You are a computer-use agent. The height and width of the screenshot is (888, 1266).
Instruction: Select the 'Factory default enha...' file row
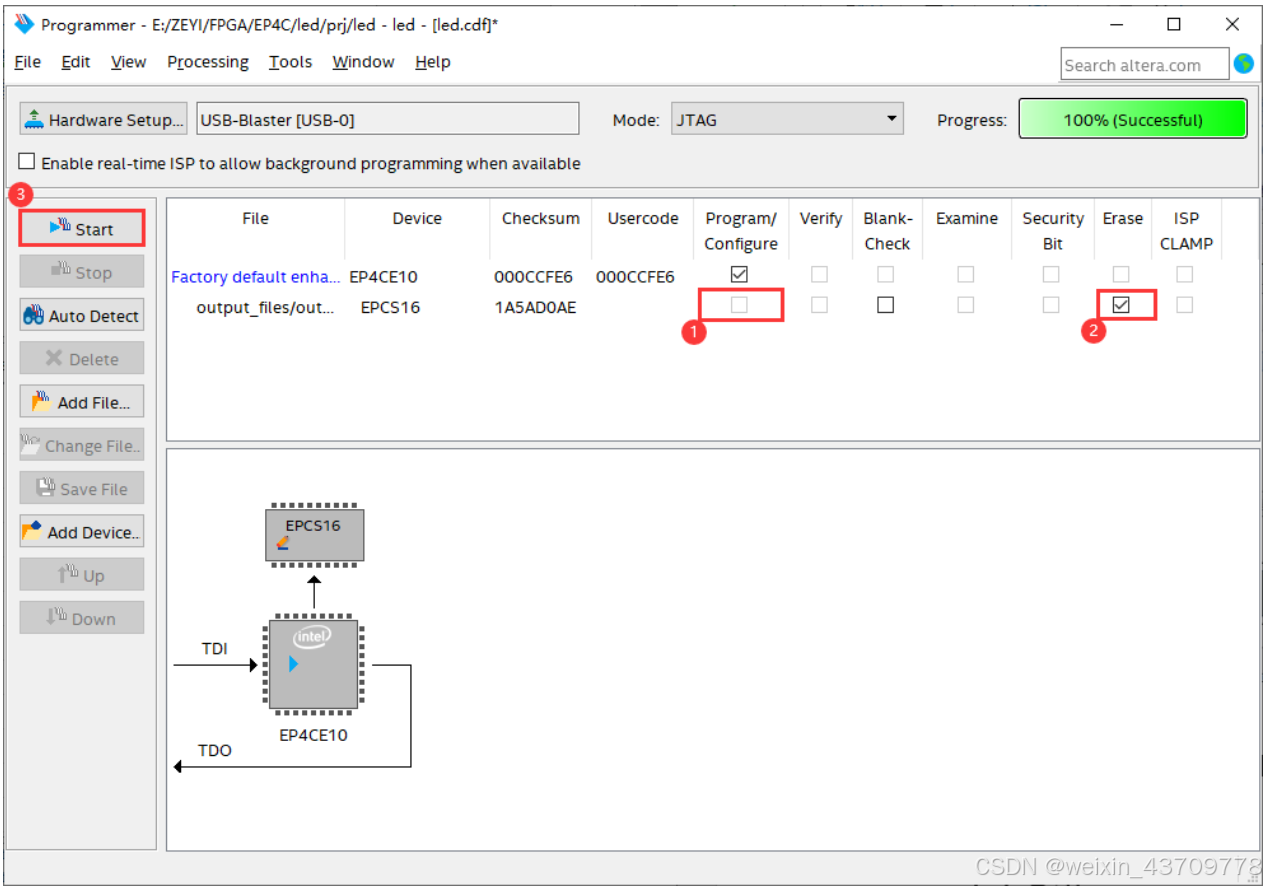[255, 277]
